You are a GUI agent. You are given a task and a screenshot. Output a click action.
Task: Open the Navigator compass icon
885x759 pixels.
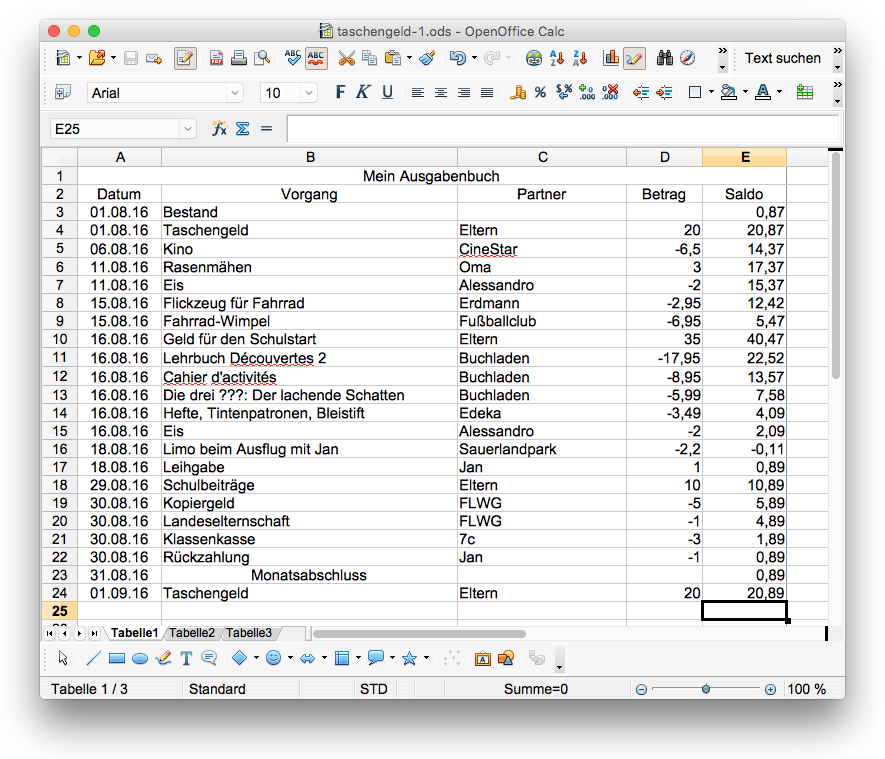(687, 58)
